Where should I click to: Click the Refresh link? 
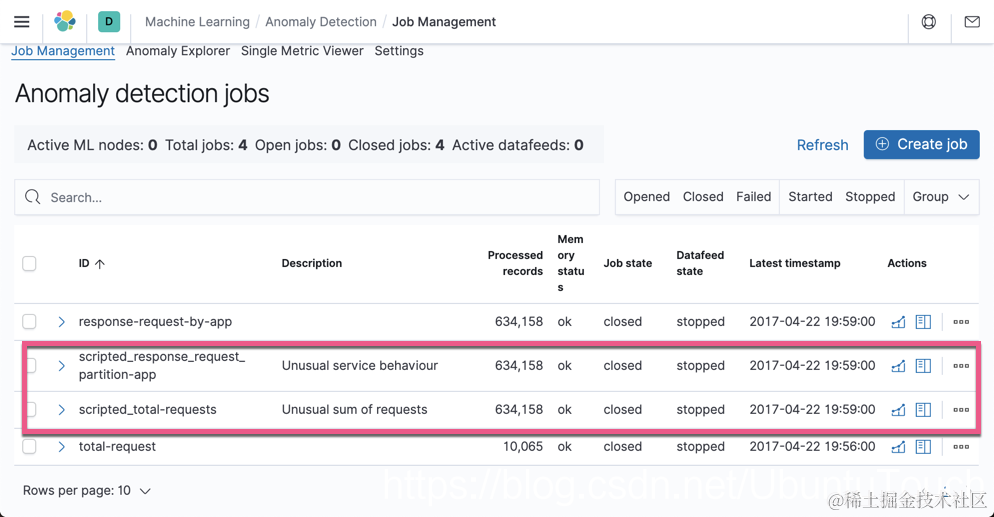(822, 145)
